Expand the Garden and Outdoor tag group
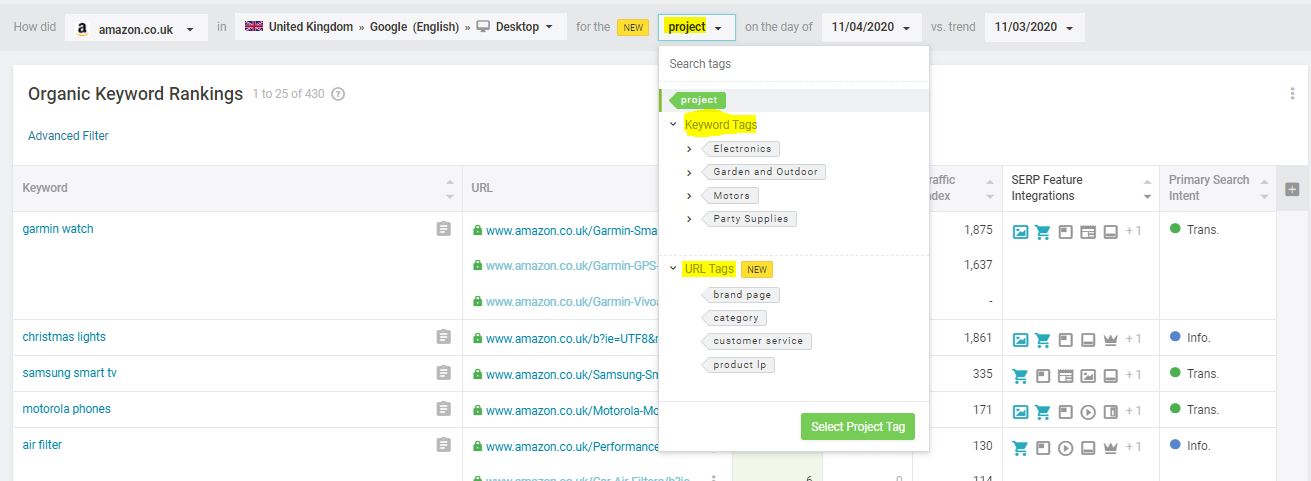 point(689,172)
